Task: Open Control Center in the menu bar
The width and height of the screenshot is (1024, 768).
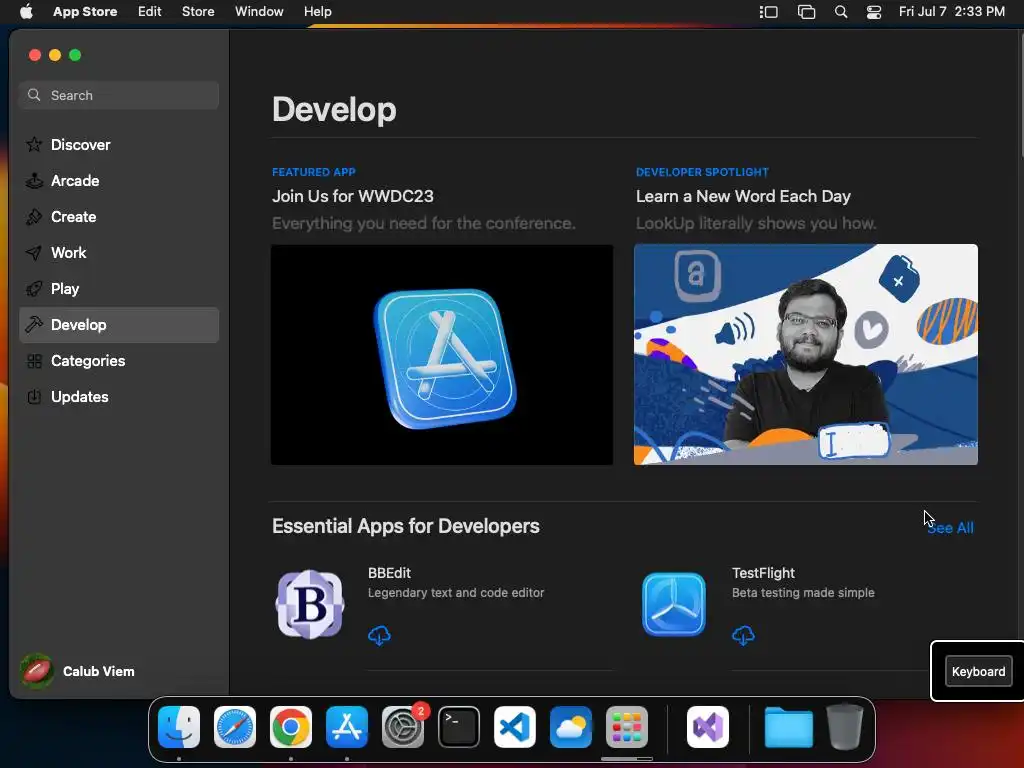Action: (874, 12)
